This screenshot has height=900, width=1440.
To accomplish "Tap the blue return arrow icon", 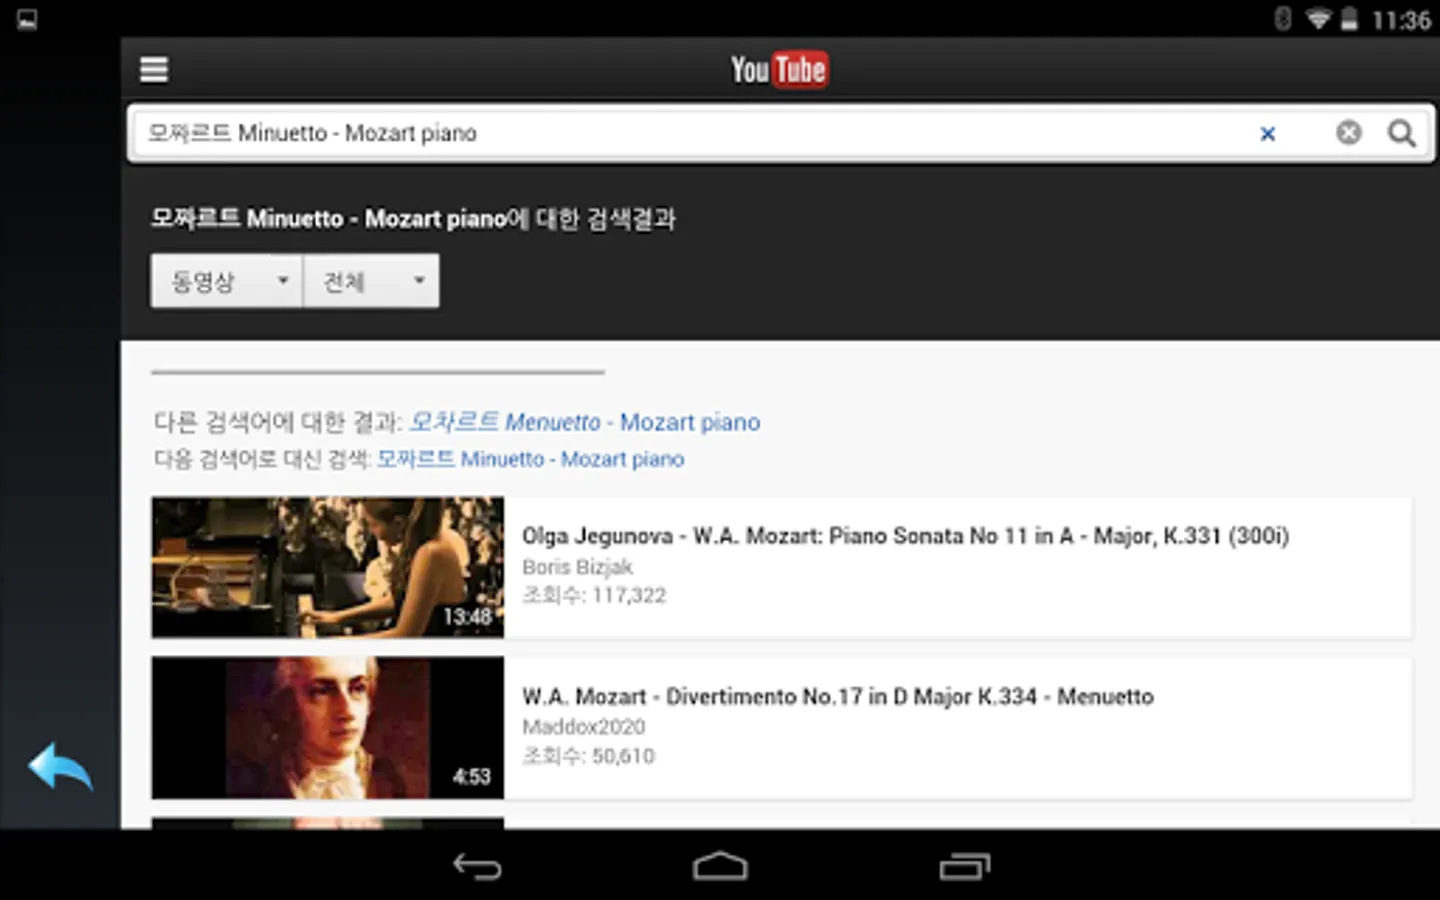I will click(x=60, y=768).
